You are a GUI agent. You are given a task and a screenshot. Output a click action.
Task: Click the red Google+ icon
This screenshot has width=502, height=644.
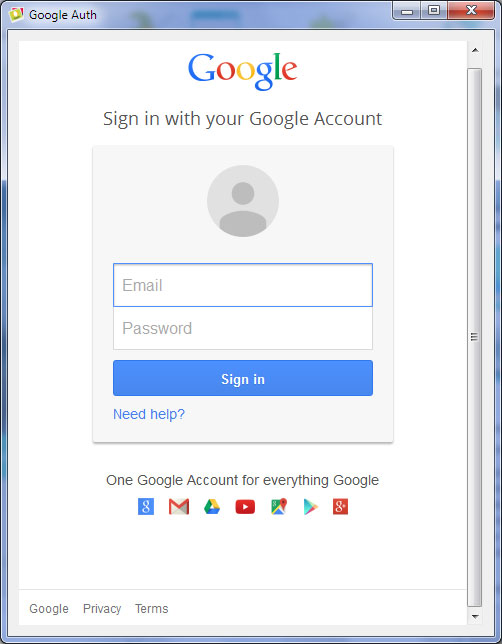point(341,506)
